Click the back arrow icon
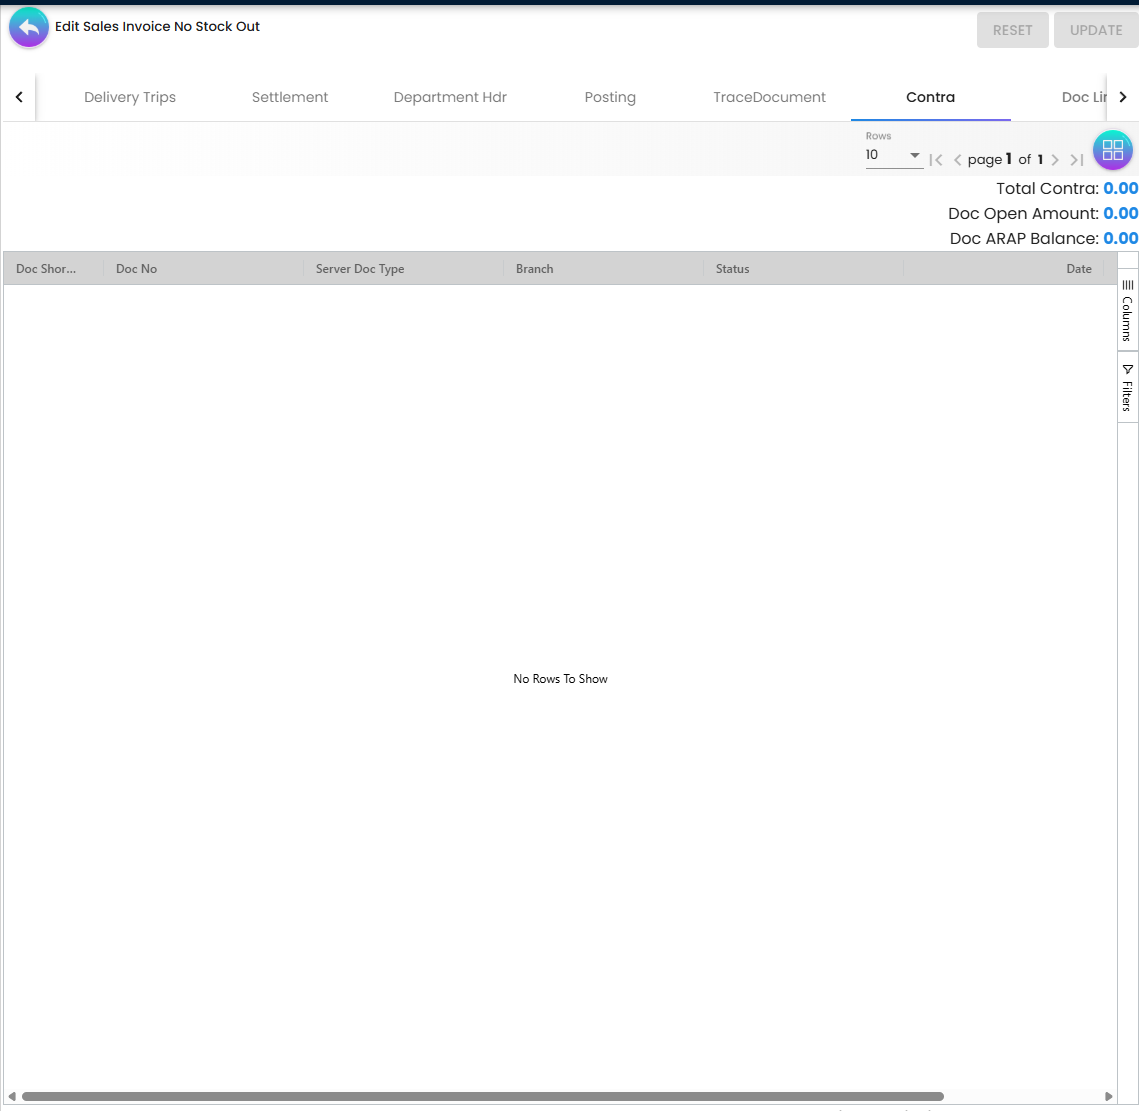Screen dimensions: 1139x1111 point(28,28)
